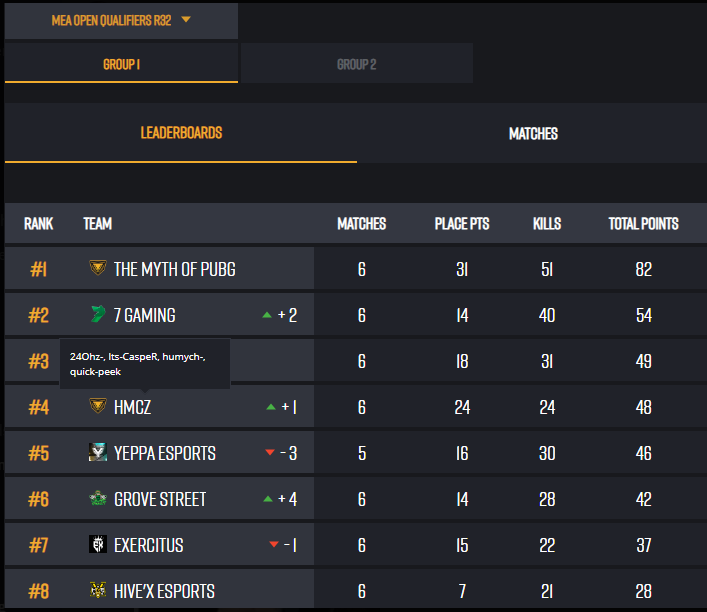
Task: Click the Rank column header
Action: [x=38, y=224]
